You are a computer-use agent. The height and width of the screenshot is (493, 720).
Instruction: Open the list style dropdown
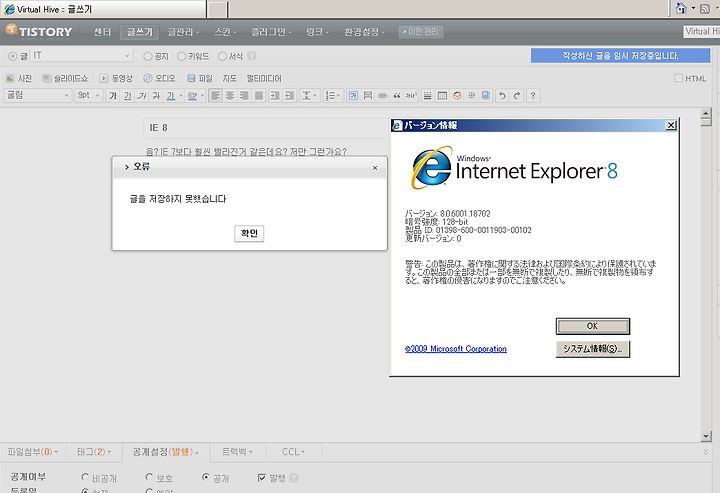point(332,95)
